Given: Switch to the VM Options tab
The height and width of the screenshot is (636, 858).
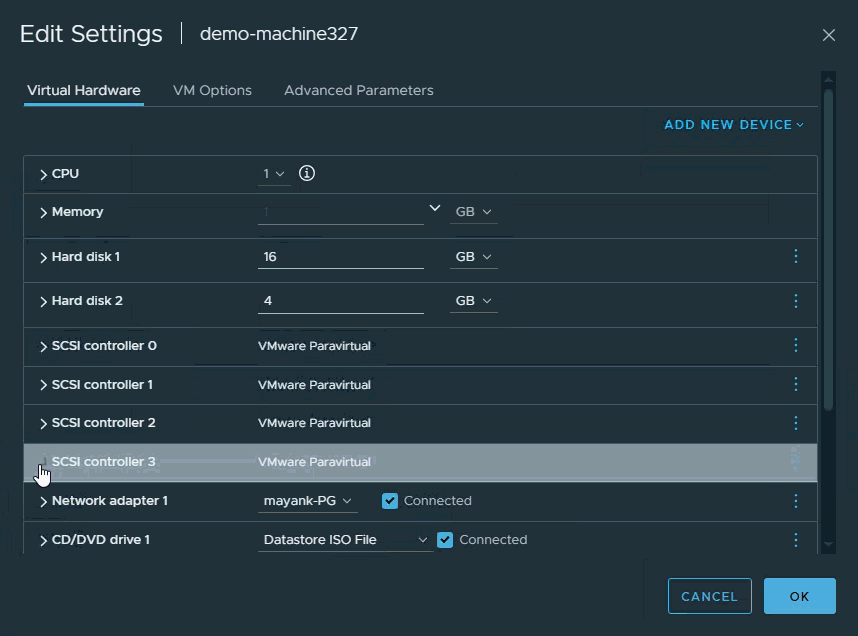Looking at the screenshot, I should pos(212,90).
